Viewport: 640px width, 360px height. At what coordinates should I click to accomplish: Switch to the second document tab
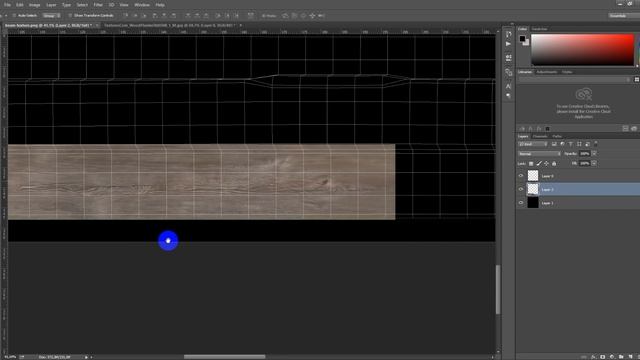tap(170, 25)
